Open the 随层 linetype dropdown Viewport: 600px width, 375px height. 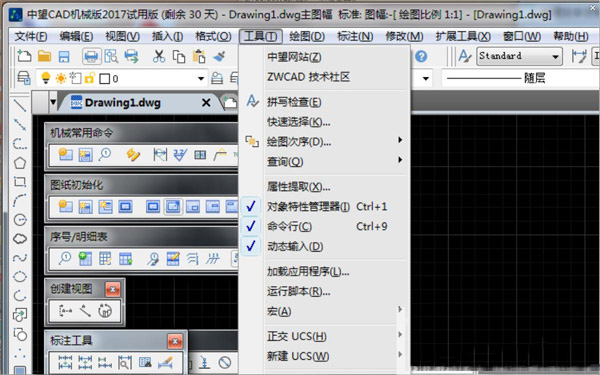[x=520, y=78]
